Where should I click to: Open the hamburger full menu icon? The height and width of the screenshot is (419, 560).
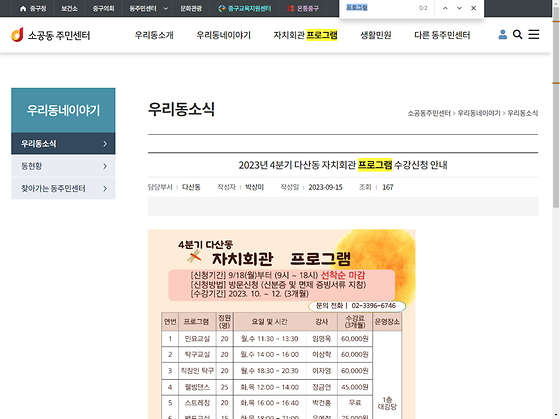point(534,34)
